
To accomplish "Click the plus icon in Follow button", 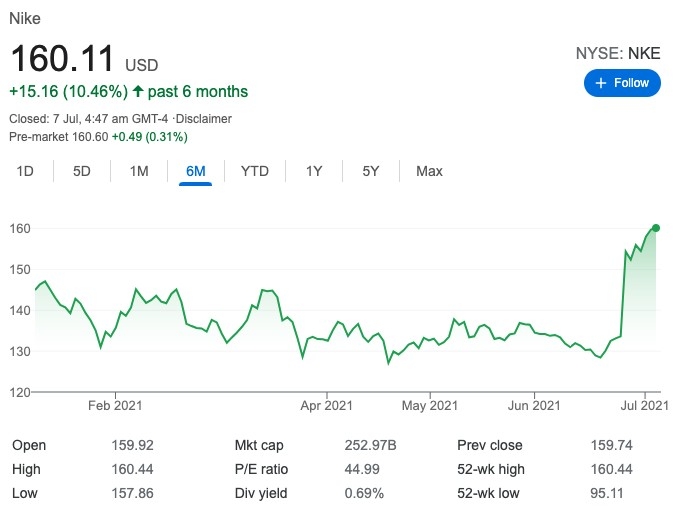I will click(x=601, y=83).
